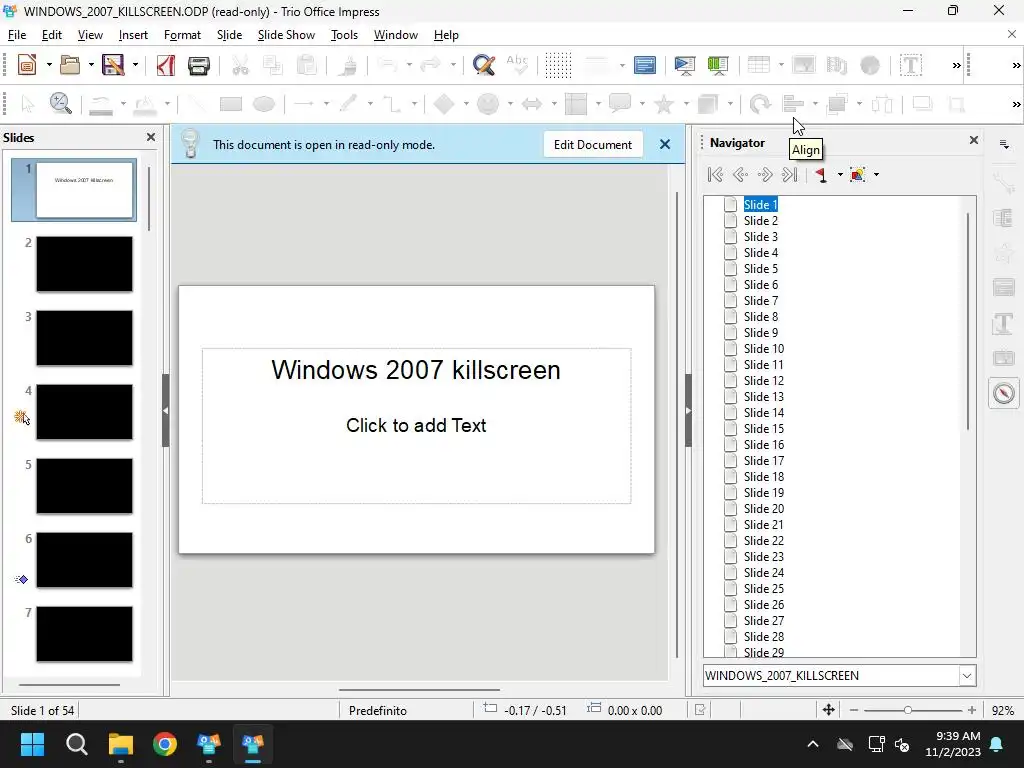Open the Slide Show menu

(x=286, y=35)
